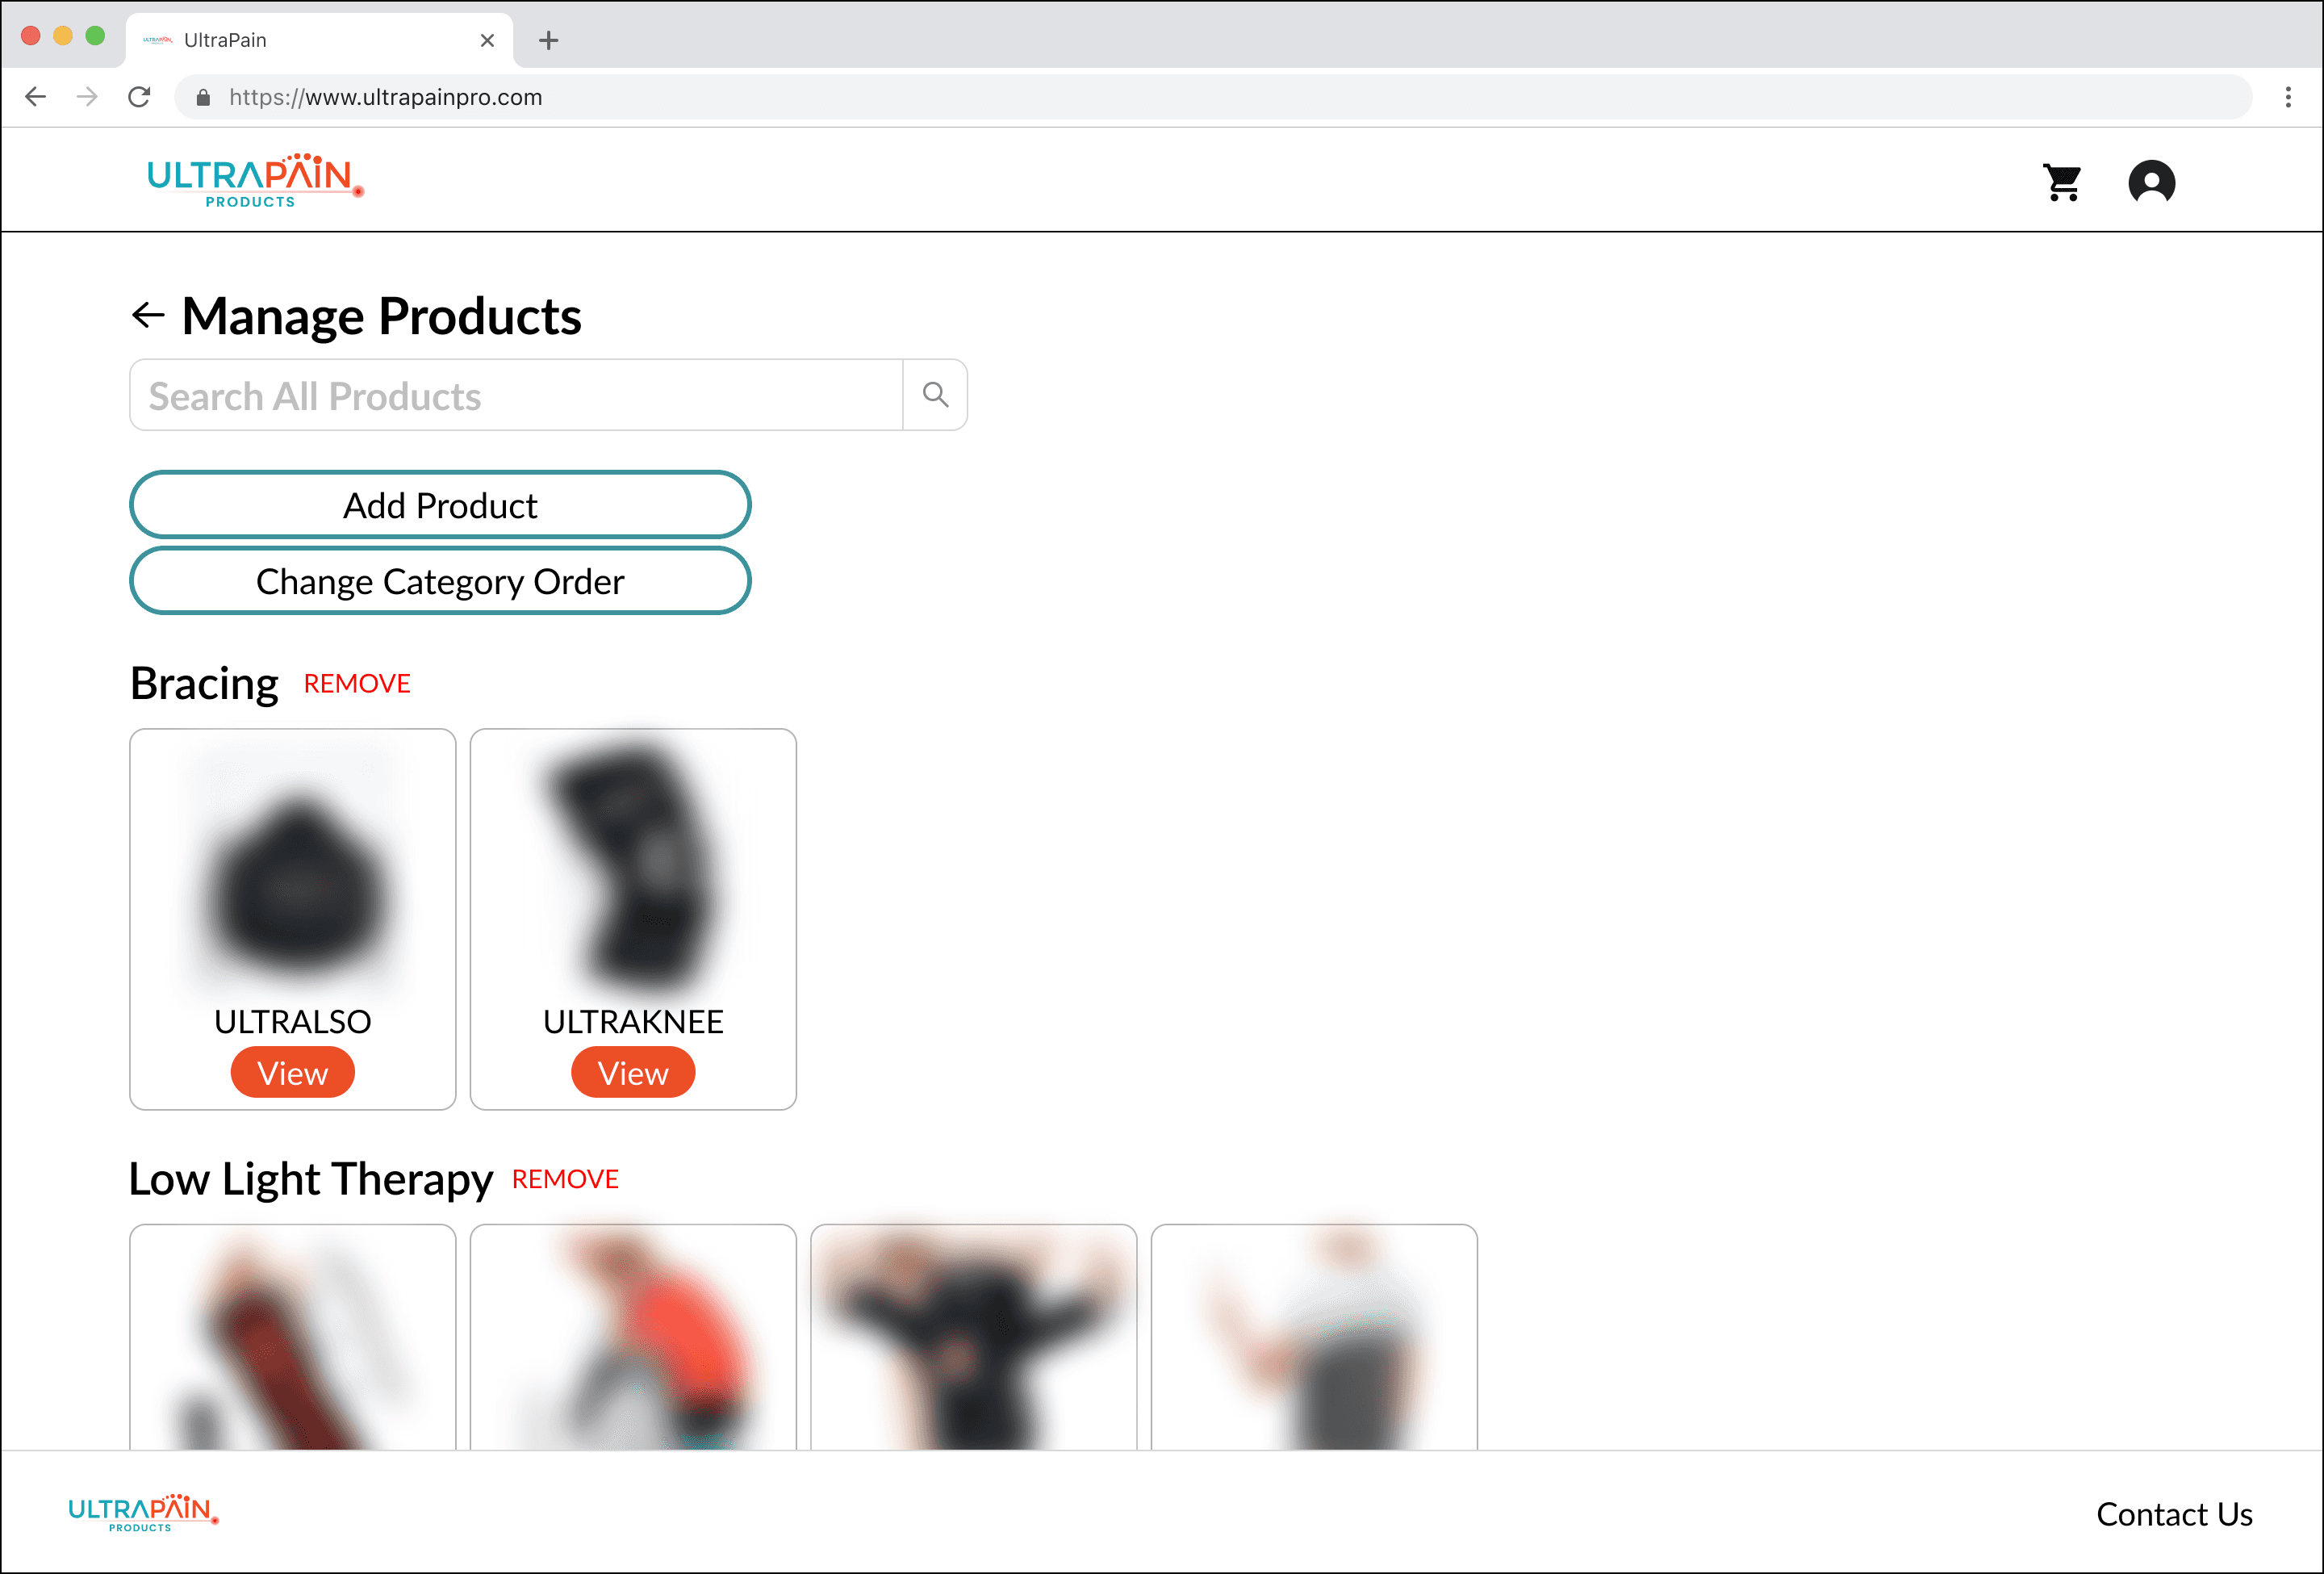This screenshot has width=2324, height=1574.
Task: Select the UltraPain browser tab
Action: click(x=319, y=40)
